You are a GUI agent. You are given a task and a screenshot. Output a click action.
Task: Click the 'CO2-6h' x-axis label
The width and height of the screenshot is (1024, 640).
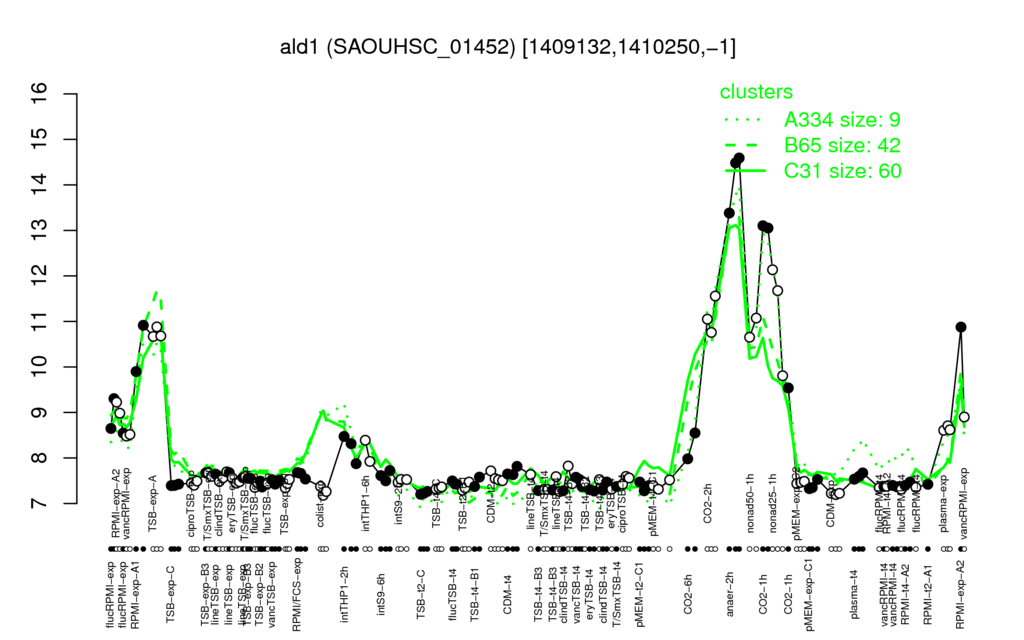tap(688, 594)
